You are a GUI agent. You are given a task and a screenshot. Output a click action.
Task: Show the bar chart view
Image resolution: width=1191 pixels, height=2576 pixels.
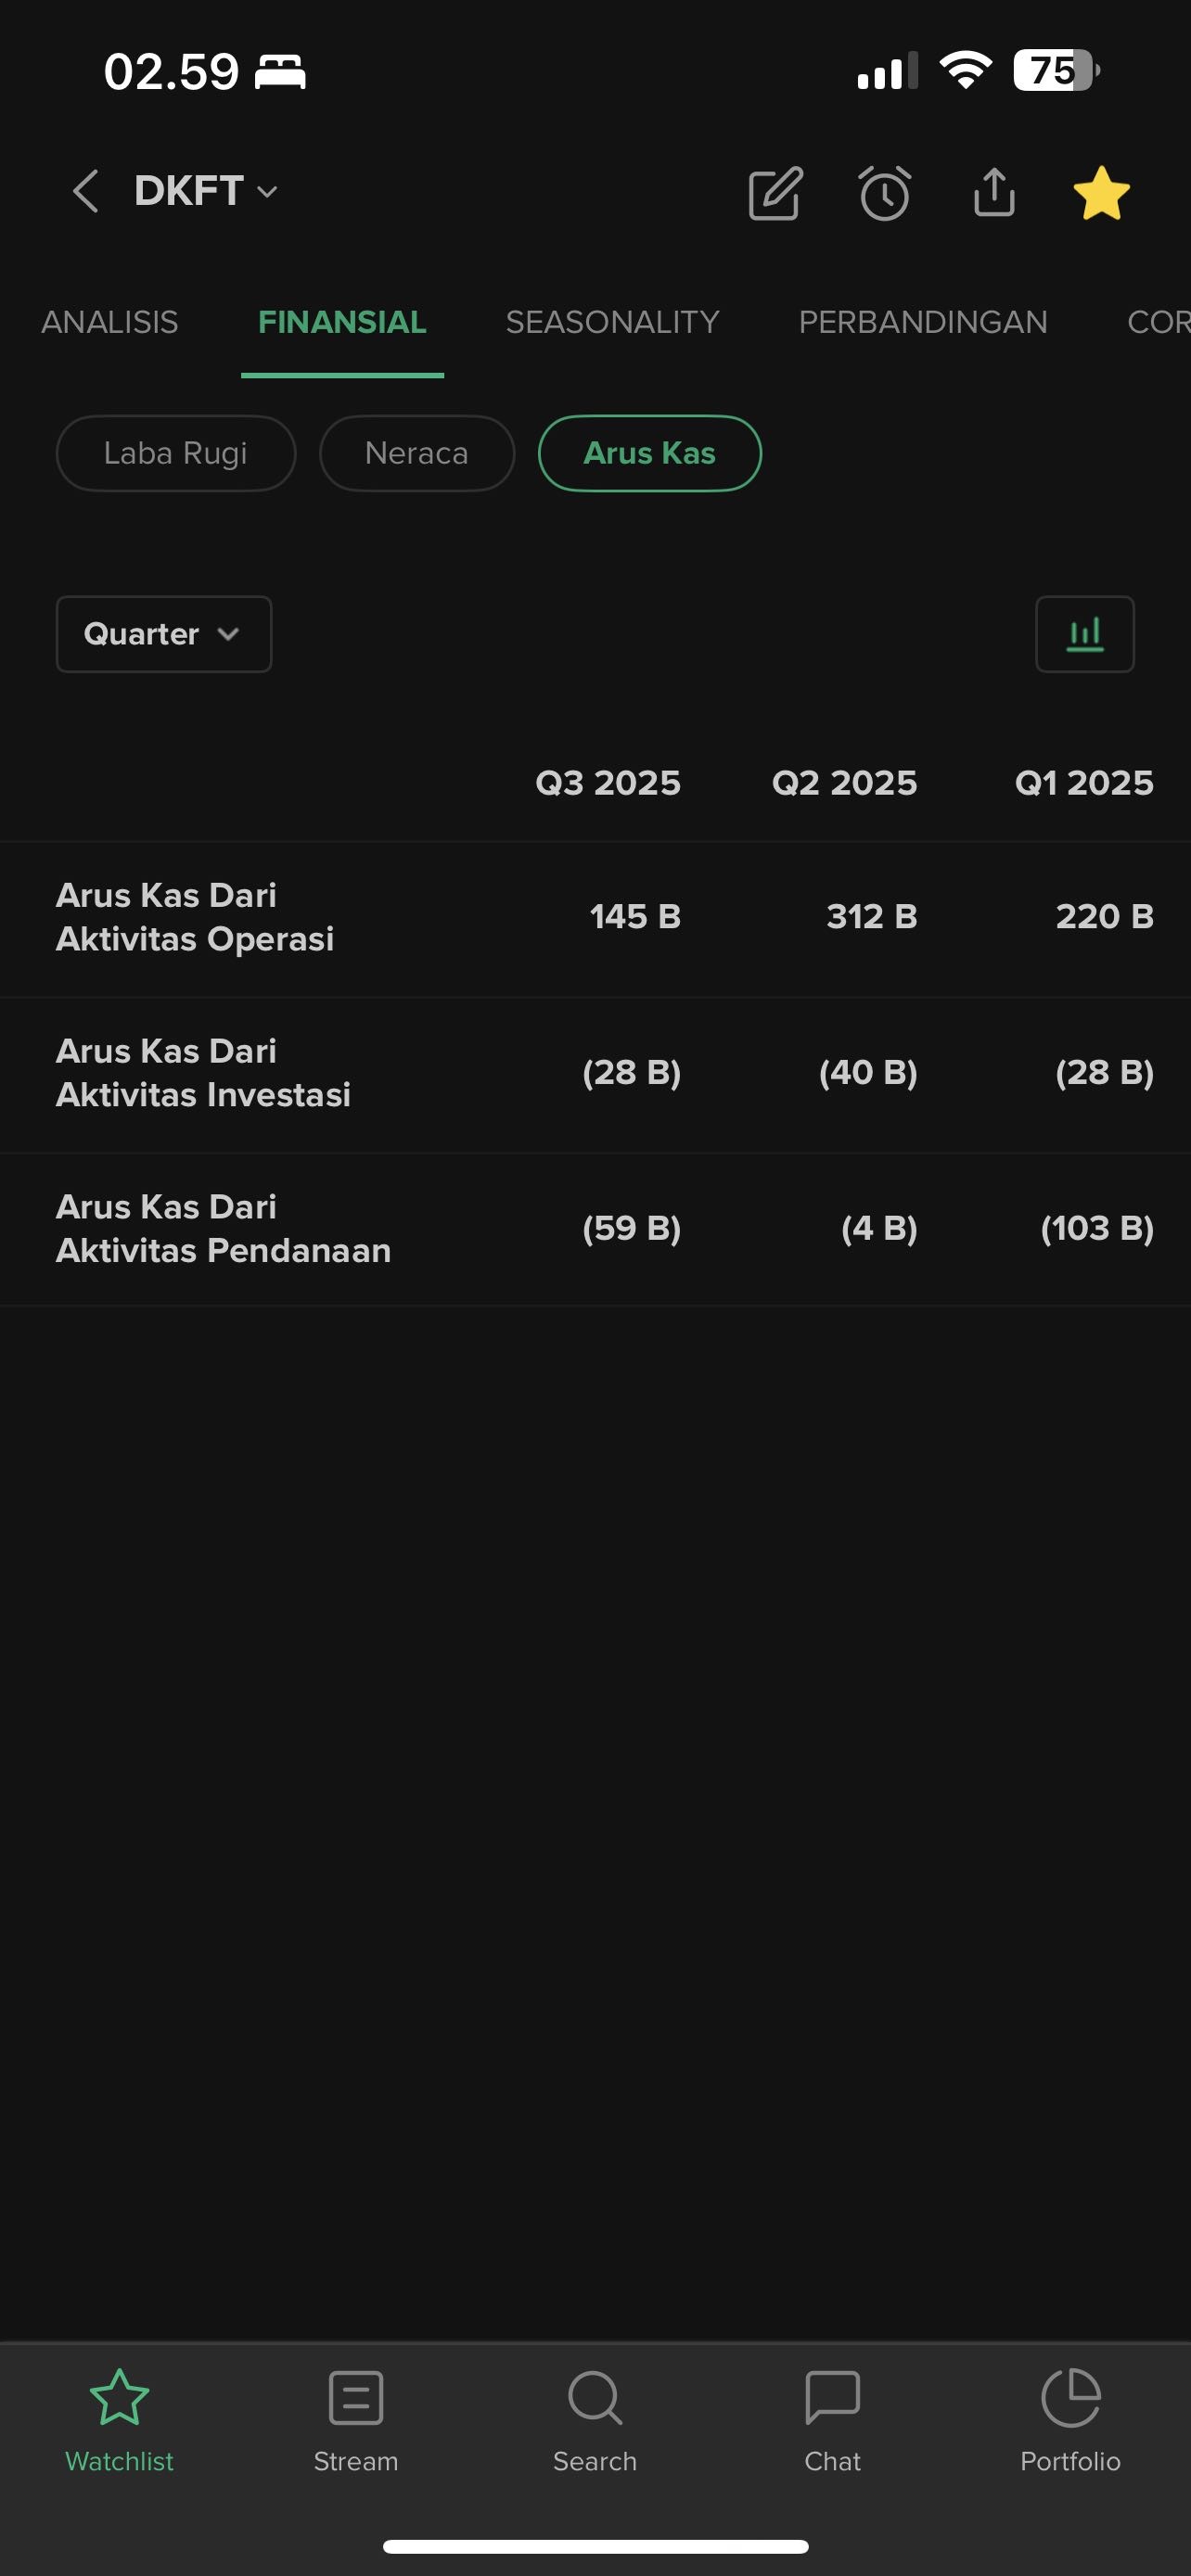pyautogui.click(x=1084, y=634)
